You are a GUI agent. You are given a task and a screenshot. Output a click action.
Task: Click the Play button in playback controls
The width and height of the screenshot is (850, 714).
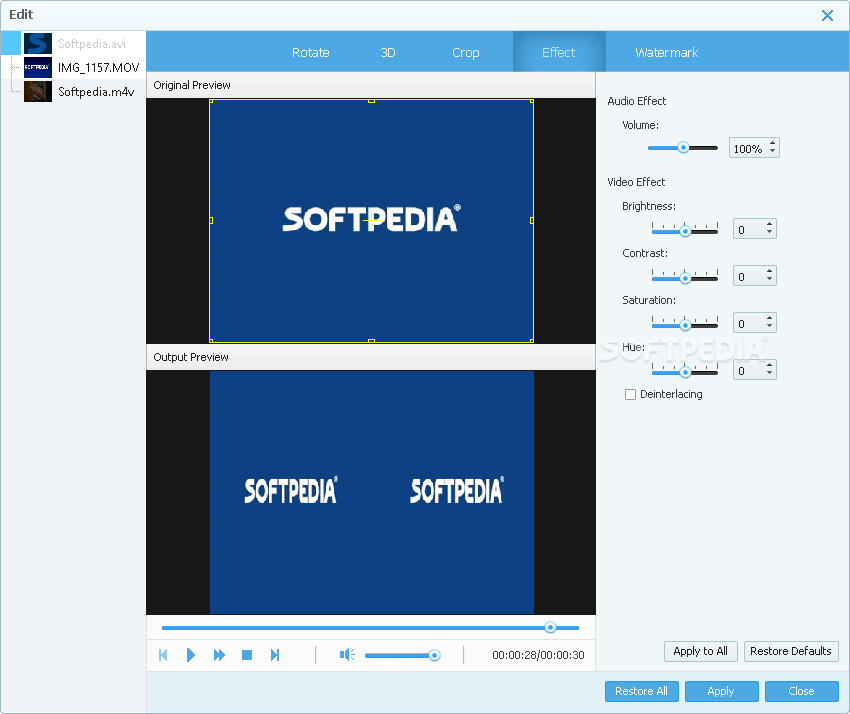191,655
